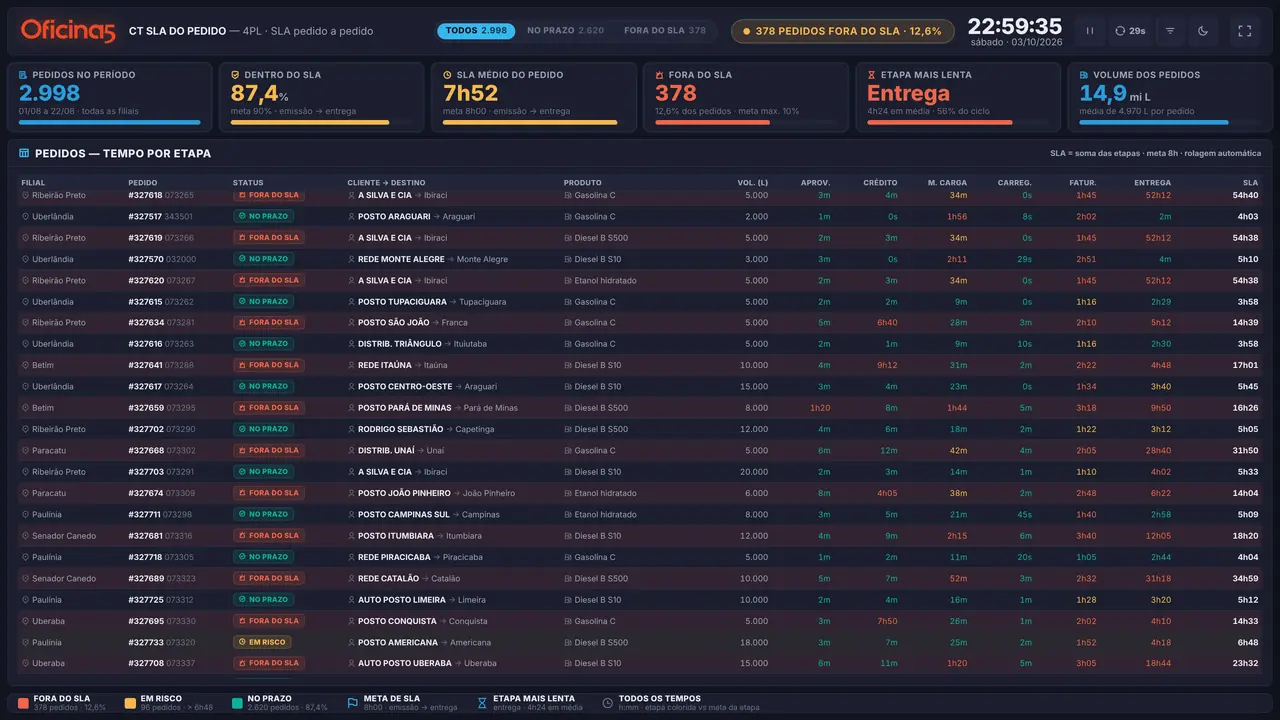Select the TODOS 2.998 filter tab

(476, 31)
